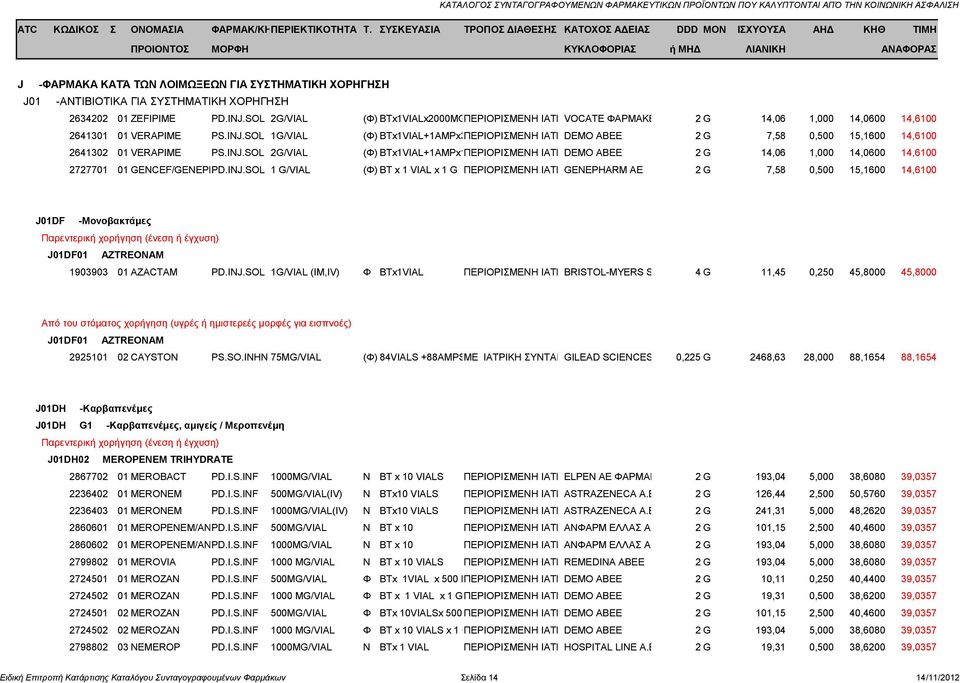The image size is (960, 683).
Task: Select the NEMEROP product name
Action: pyautogui.click(x=156, y=648)
